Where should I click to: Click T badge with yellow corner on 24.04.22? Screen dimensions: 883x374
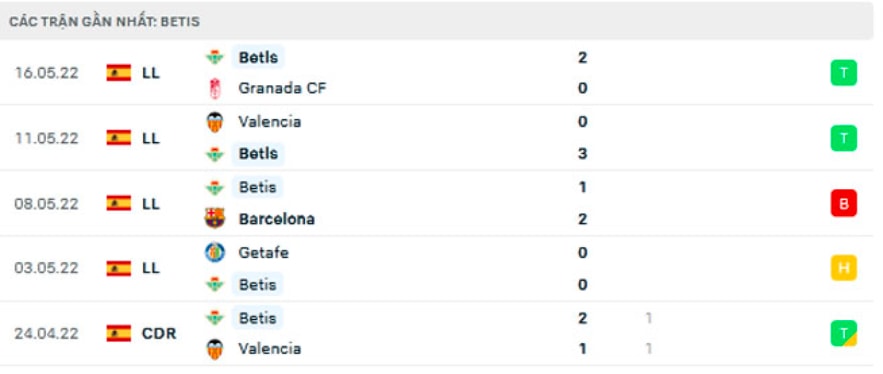click(x=843, y=333)
